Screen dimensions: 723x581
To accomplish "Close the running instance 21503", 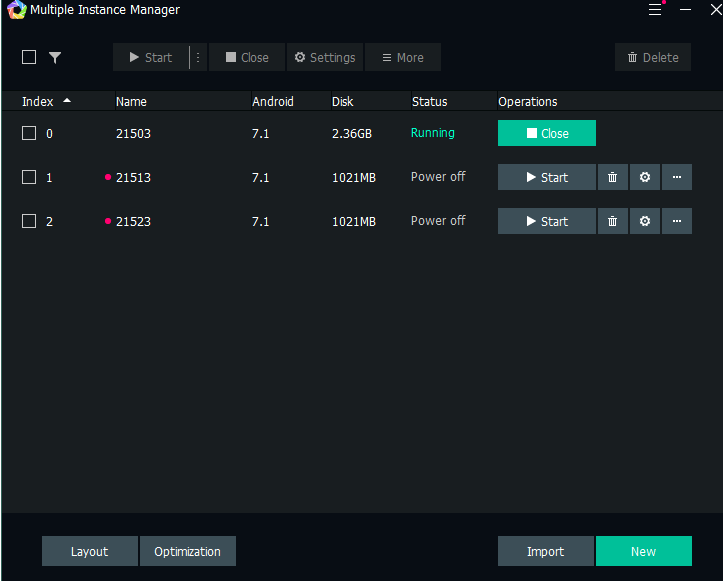I will 547,133.
